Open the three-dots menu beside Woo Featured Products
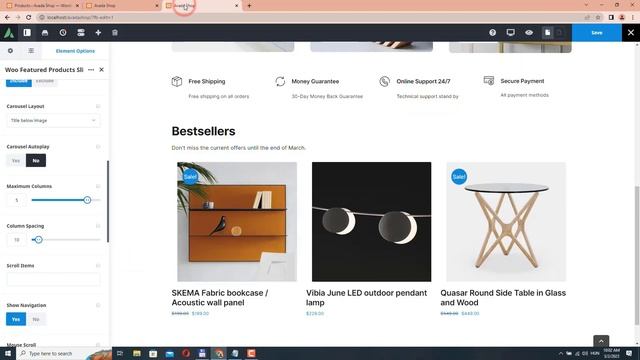Screen dimensions: 640x360 tap(91, 70)
